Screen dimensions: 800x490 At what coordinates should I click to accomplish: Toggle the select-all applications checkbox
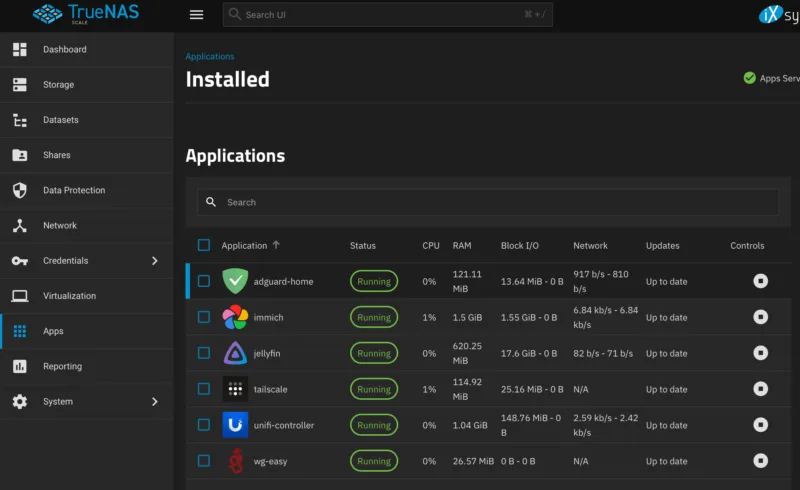tap(204, 246)
